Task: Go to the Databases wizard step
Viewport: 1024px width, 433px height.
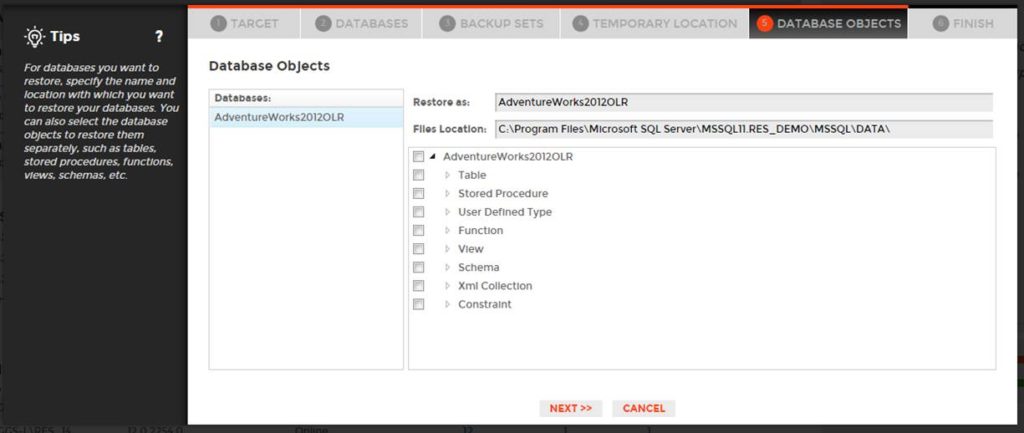Action: (361, 24)
